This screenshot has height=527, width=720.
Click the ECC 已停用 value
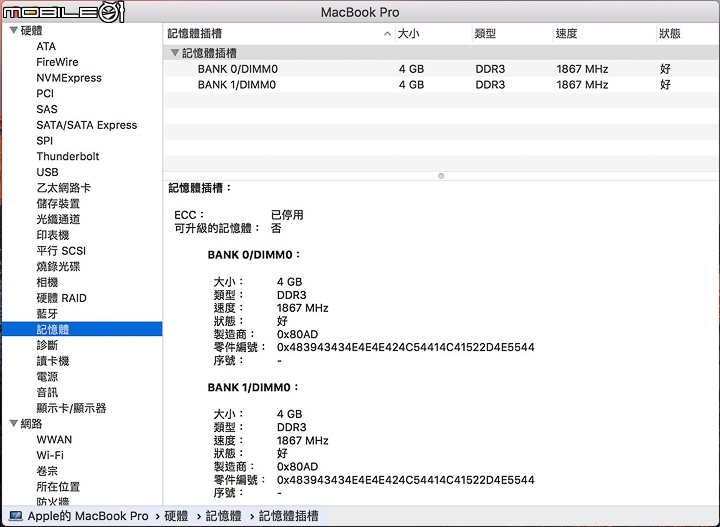coord(287,214)
